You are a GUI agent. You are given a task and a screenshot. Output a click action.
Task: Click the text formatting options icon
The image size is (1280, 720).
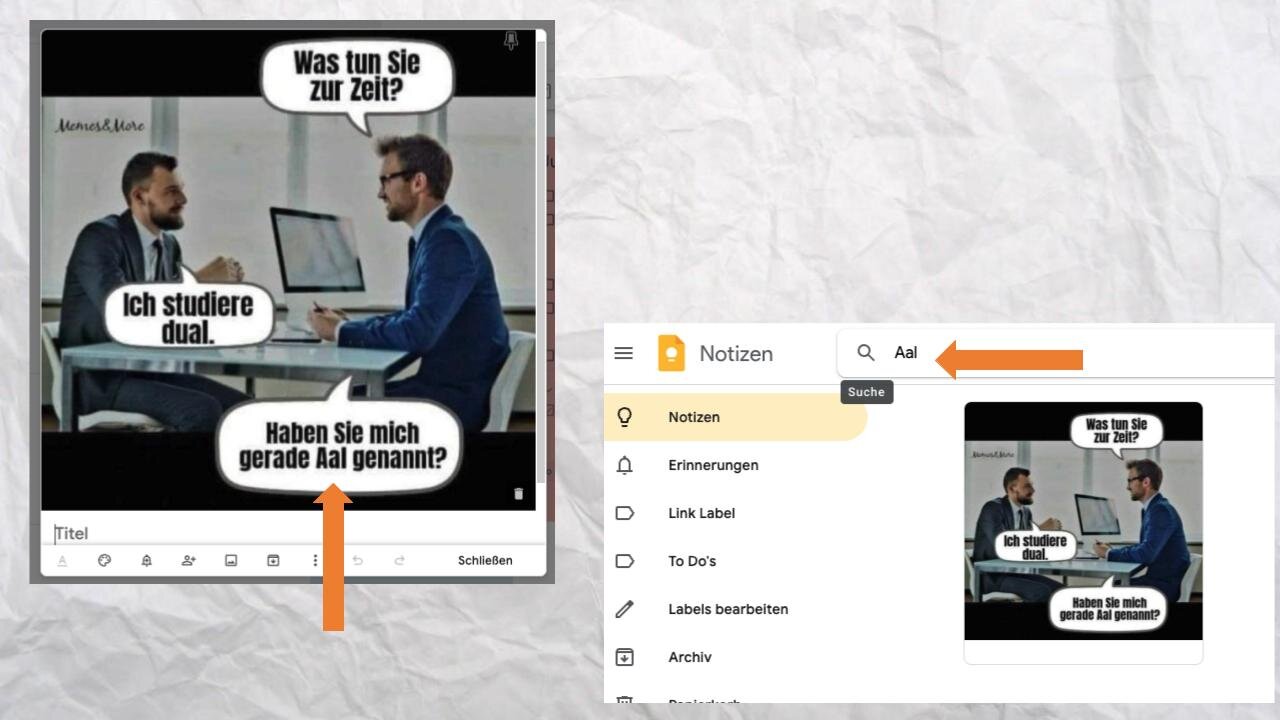(62, 561)
